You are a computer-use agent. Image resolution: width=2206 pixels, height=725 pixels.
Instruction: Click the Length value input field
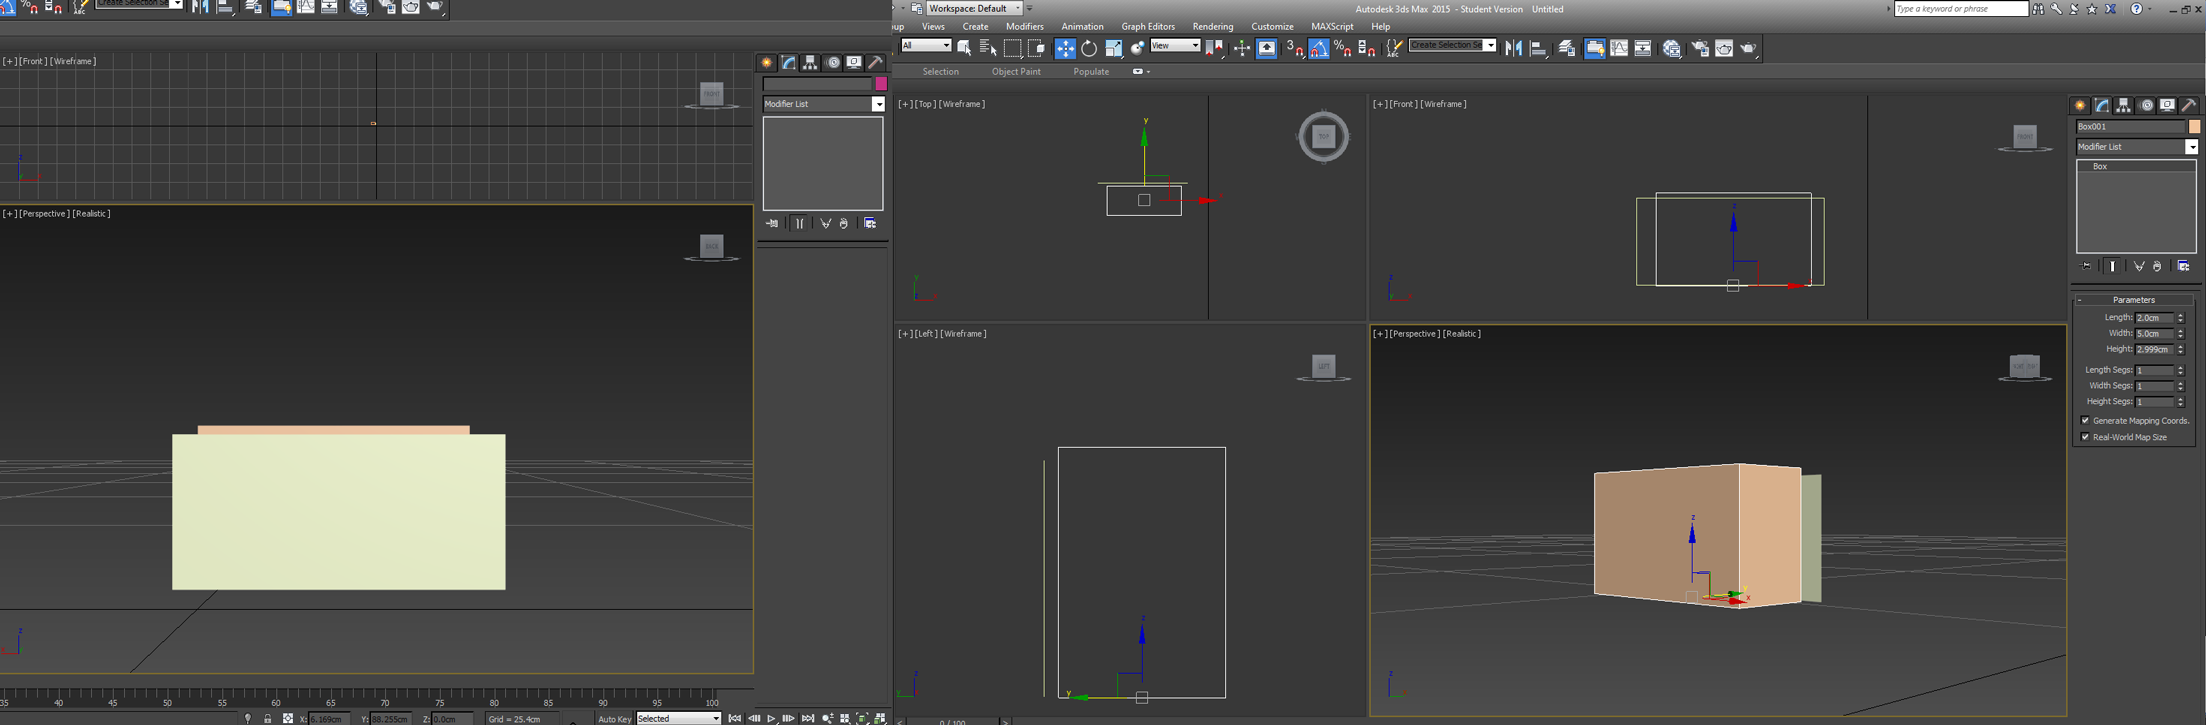click(2154, 318)
